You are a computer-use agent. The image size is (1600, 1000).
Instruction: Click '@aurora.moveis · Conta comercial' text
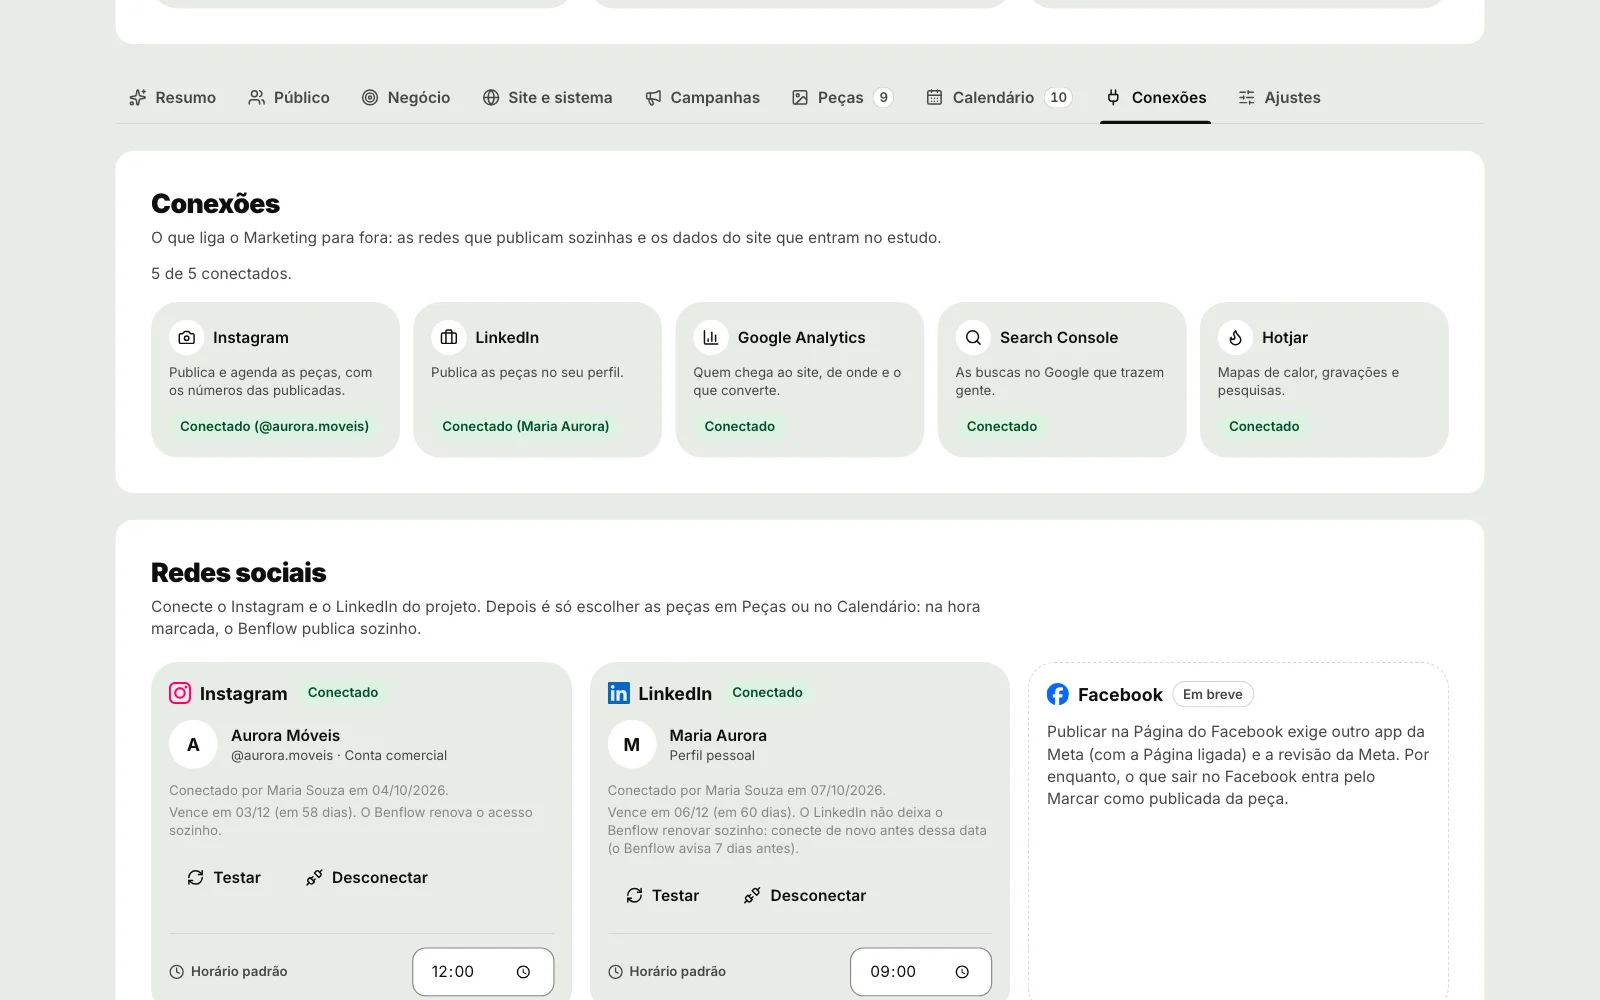(x=339, y=756)
